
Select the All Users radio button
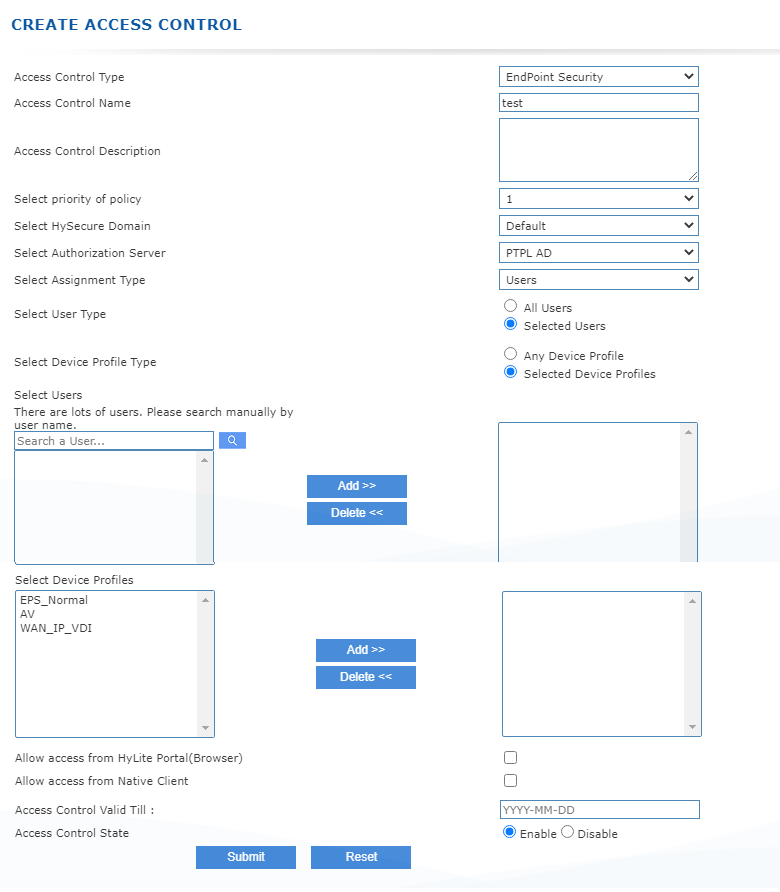[x=510, y=306]
